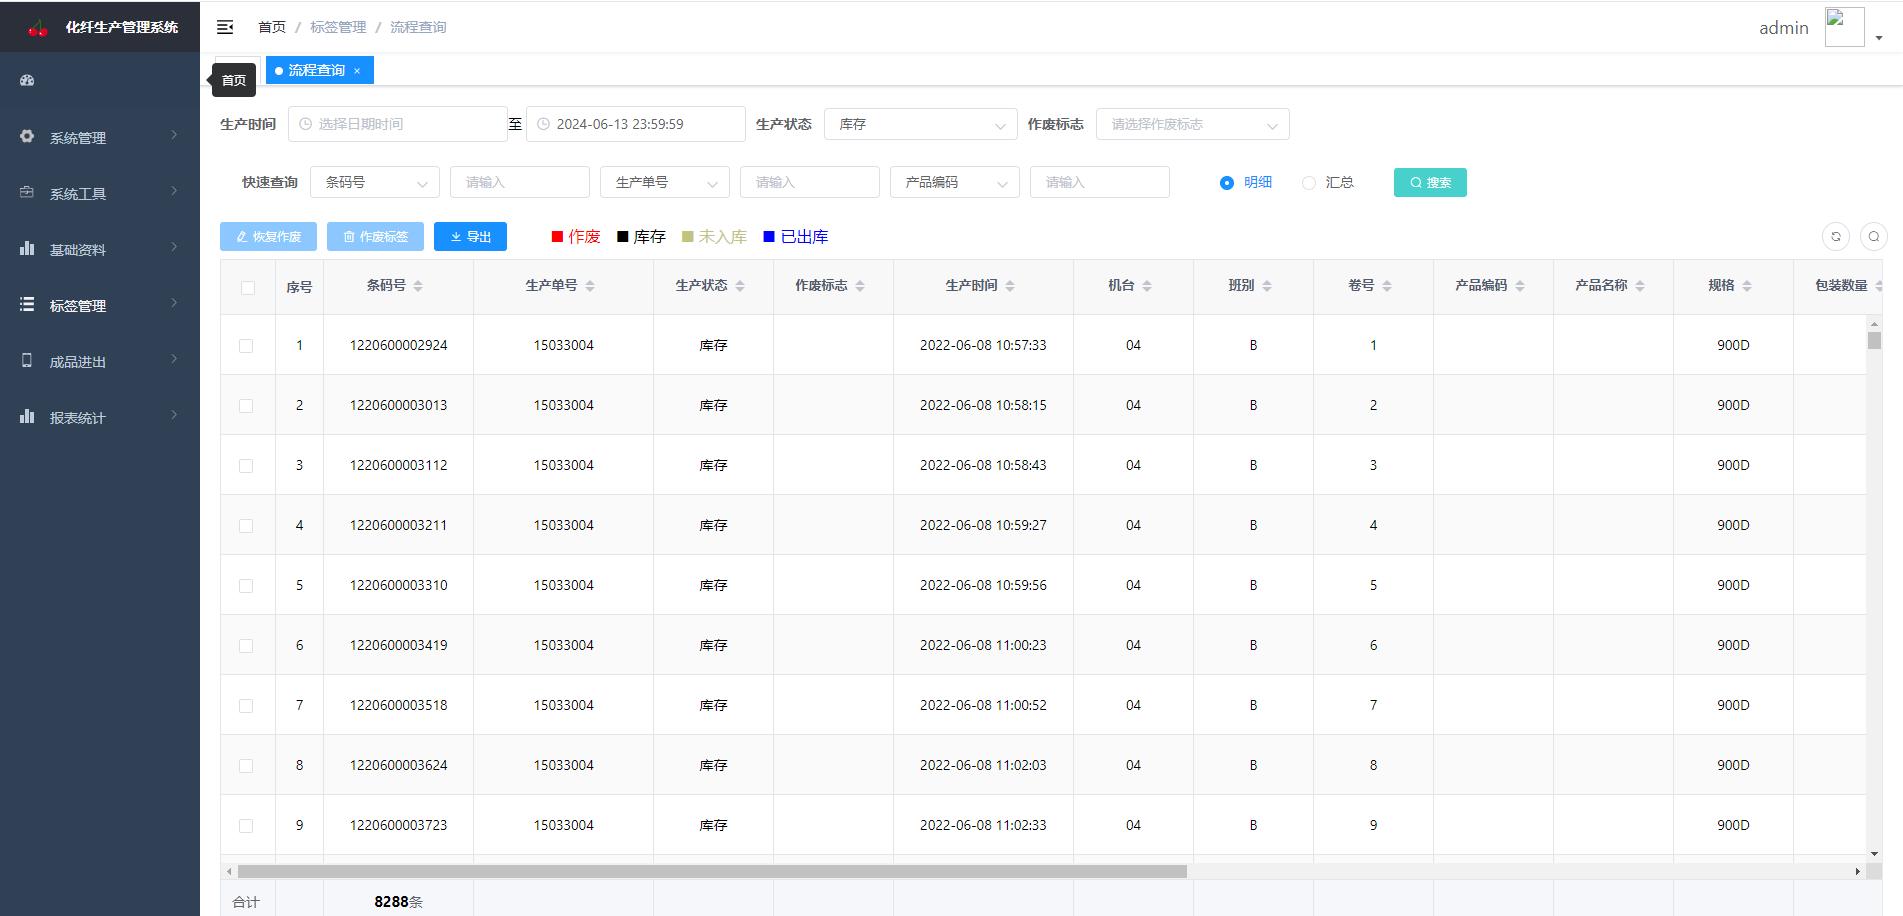
Task: Select the 汇总 radio button
Action: (1308, 183)
